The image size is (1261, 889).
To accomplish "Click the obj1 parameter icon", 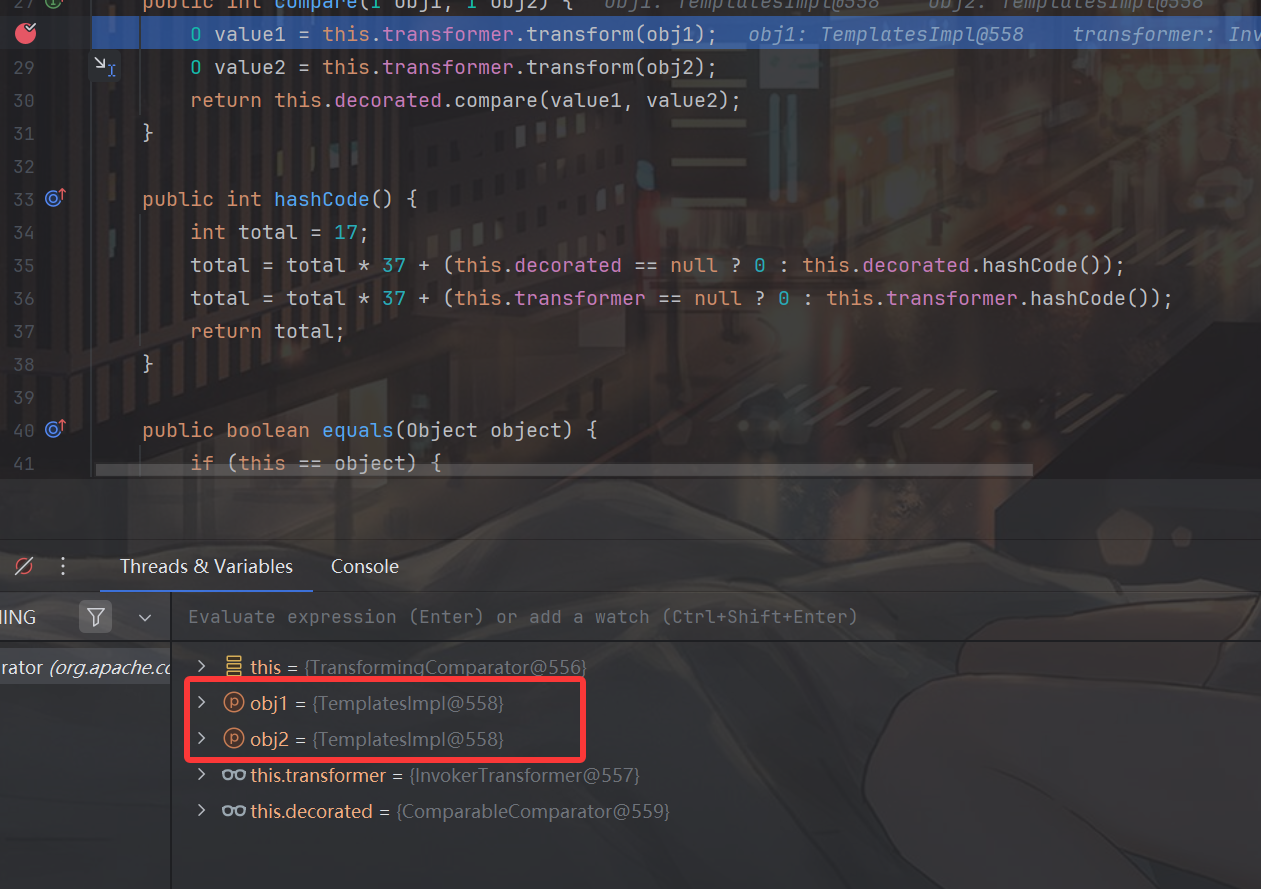I will 233,703.
